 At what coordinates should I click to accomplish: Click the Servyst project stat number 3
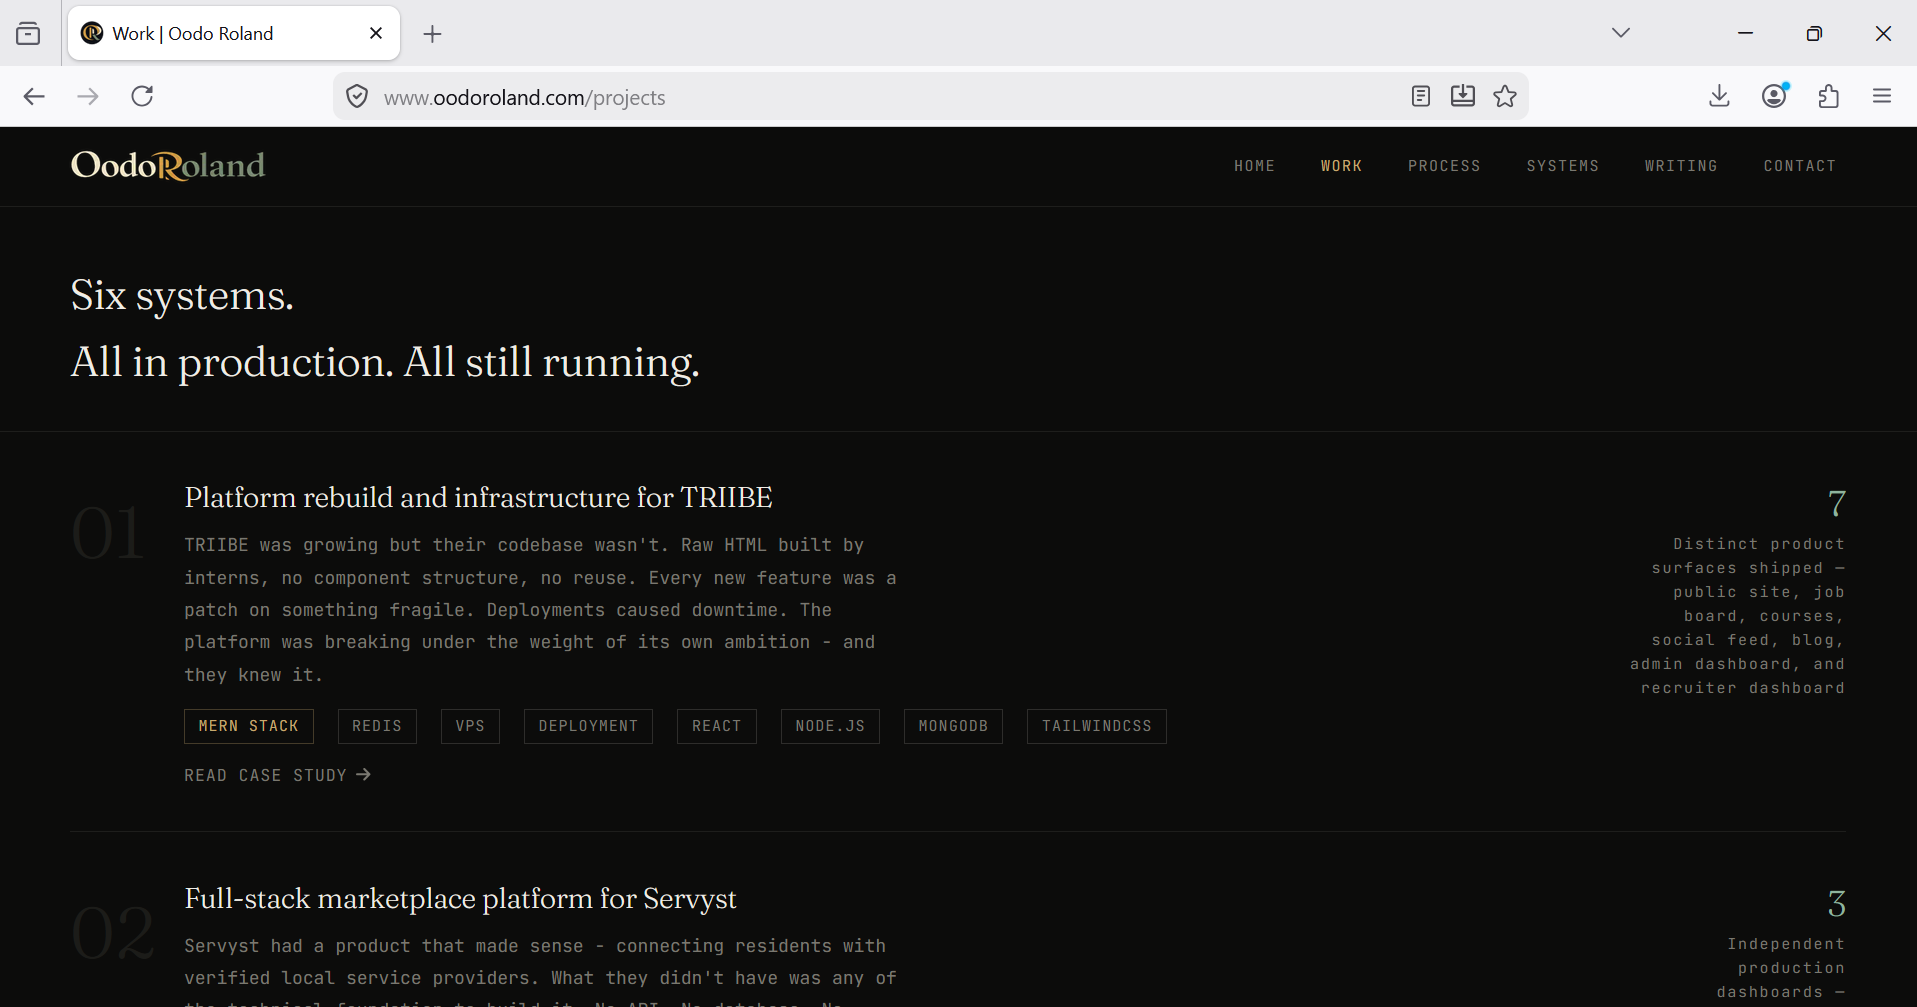(1836, 904)
